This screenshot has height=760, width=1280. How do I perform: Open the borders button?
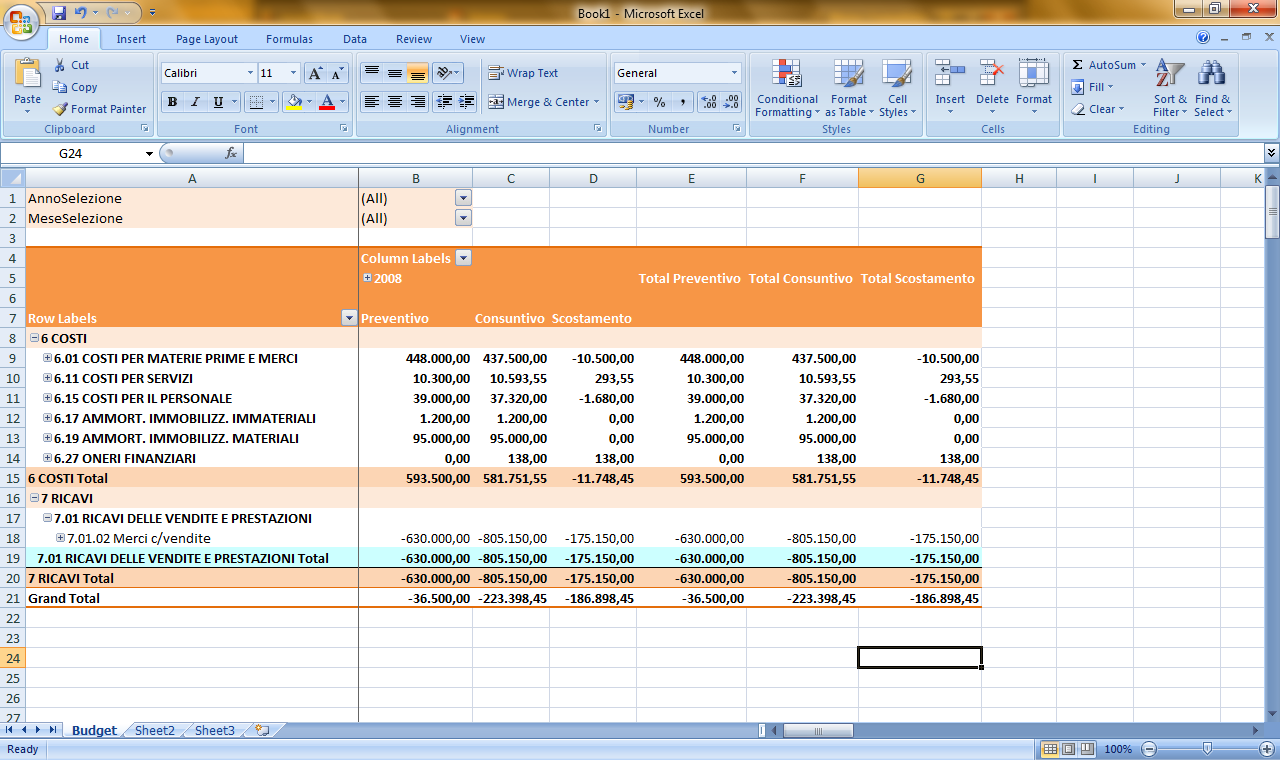click(256, 102)
